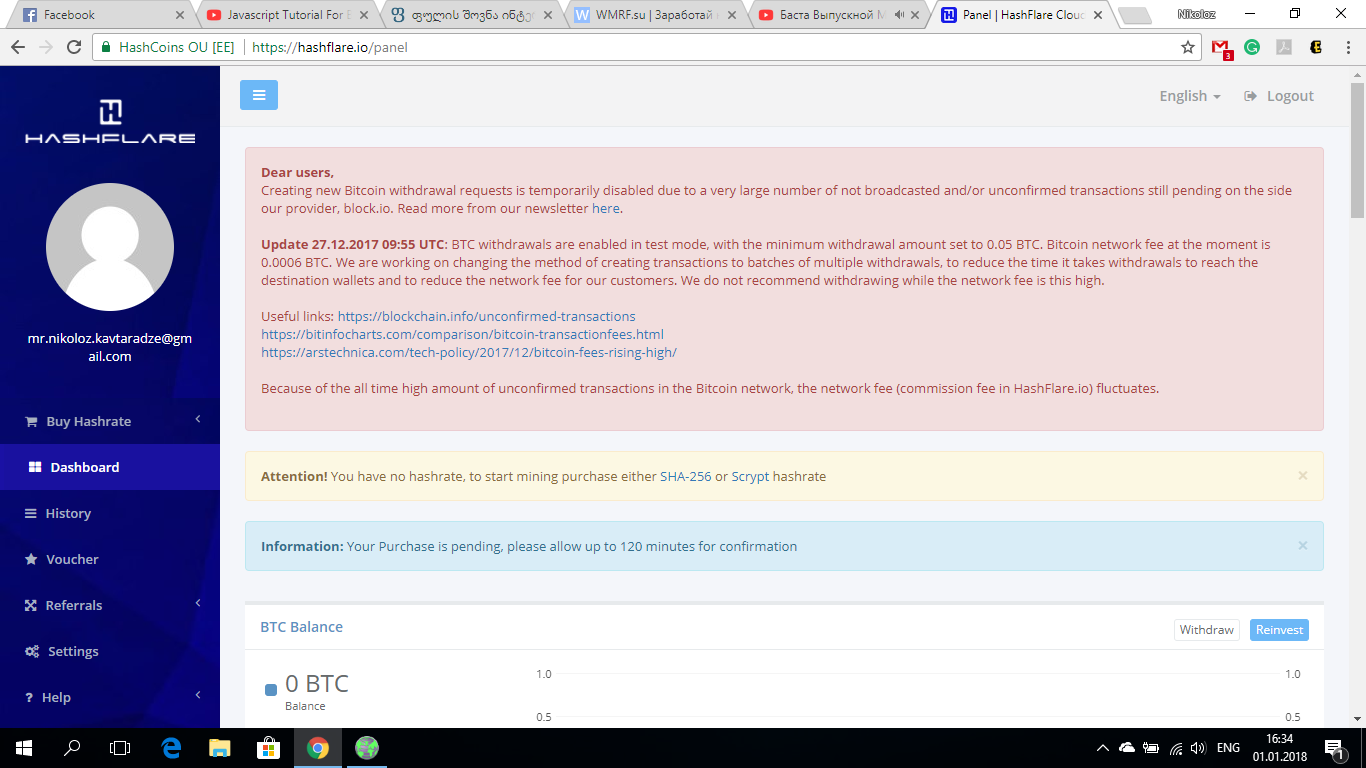Follow the Scrypt hashrate link
This screenshot has width=1366, height=768.
750,476
